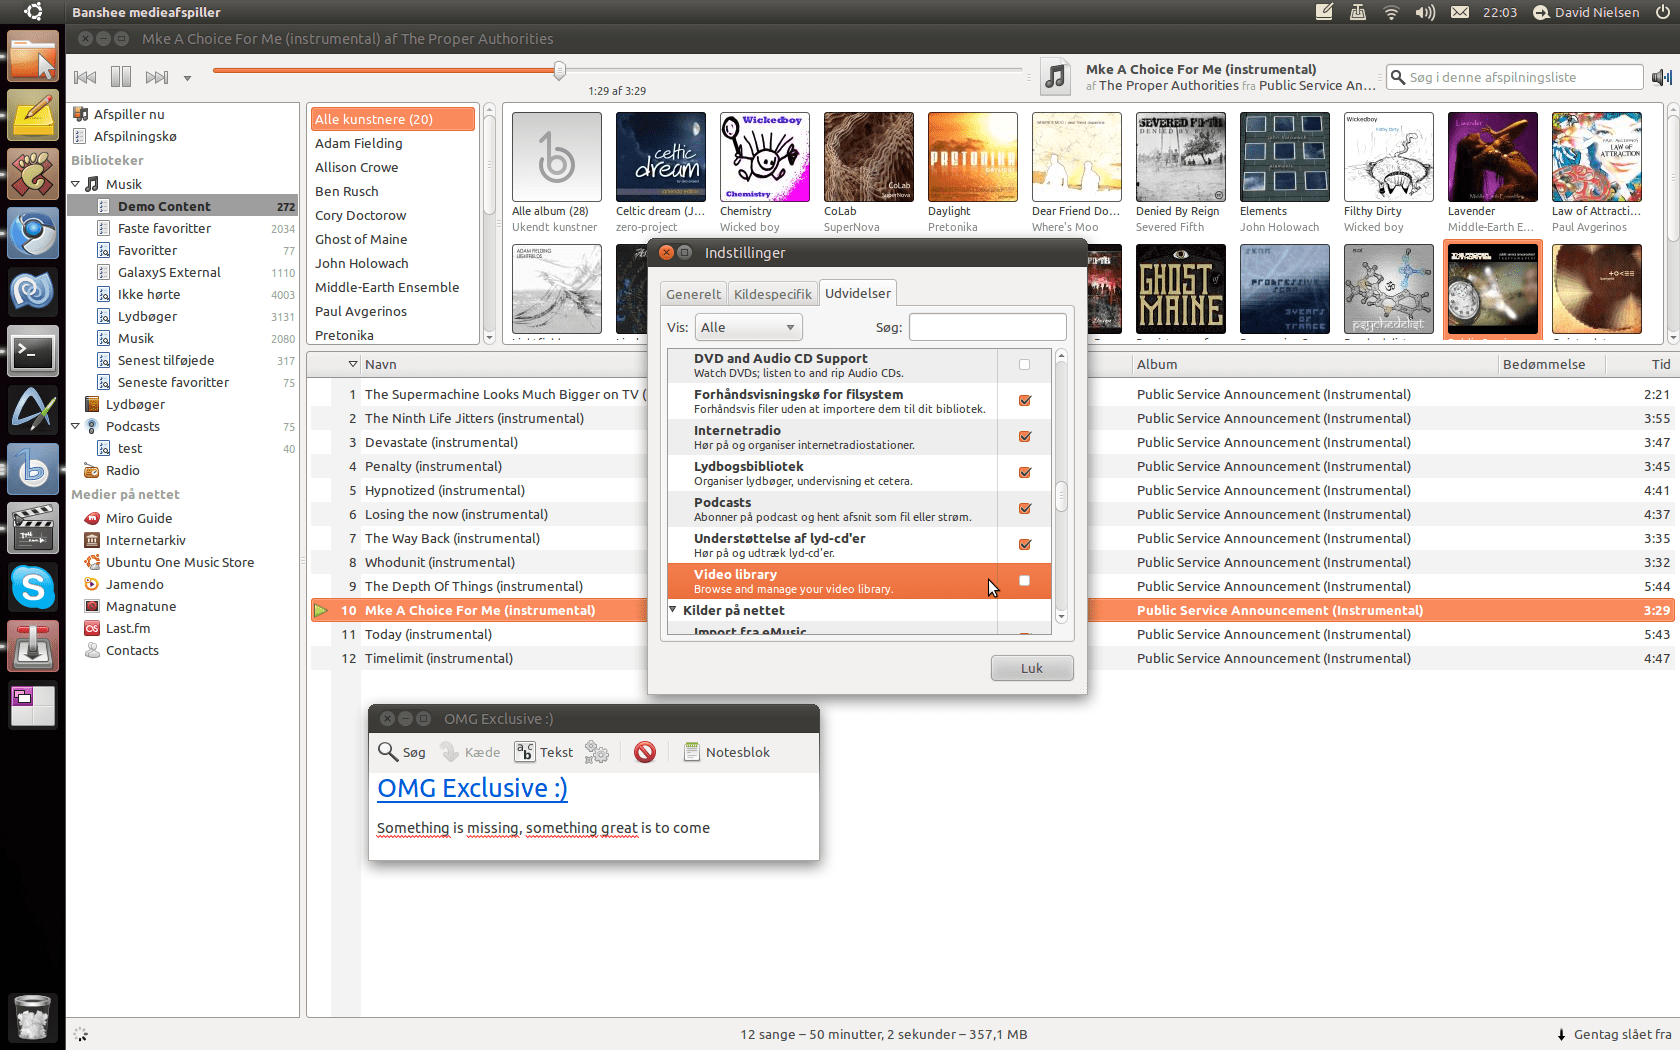Screen dimensions: 1680x1050
Task: Open the network wifi indicator
Action: coord(1391,12)
